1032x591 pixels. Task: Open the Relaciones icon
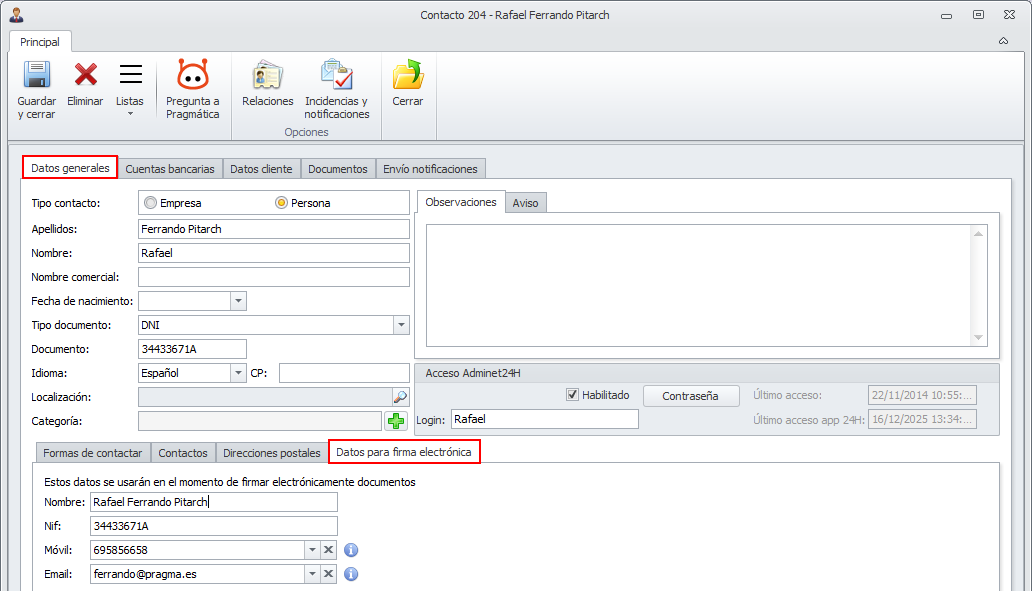pos(267,75)
